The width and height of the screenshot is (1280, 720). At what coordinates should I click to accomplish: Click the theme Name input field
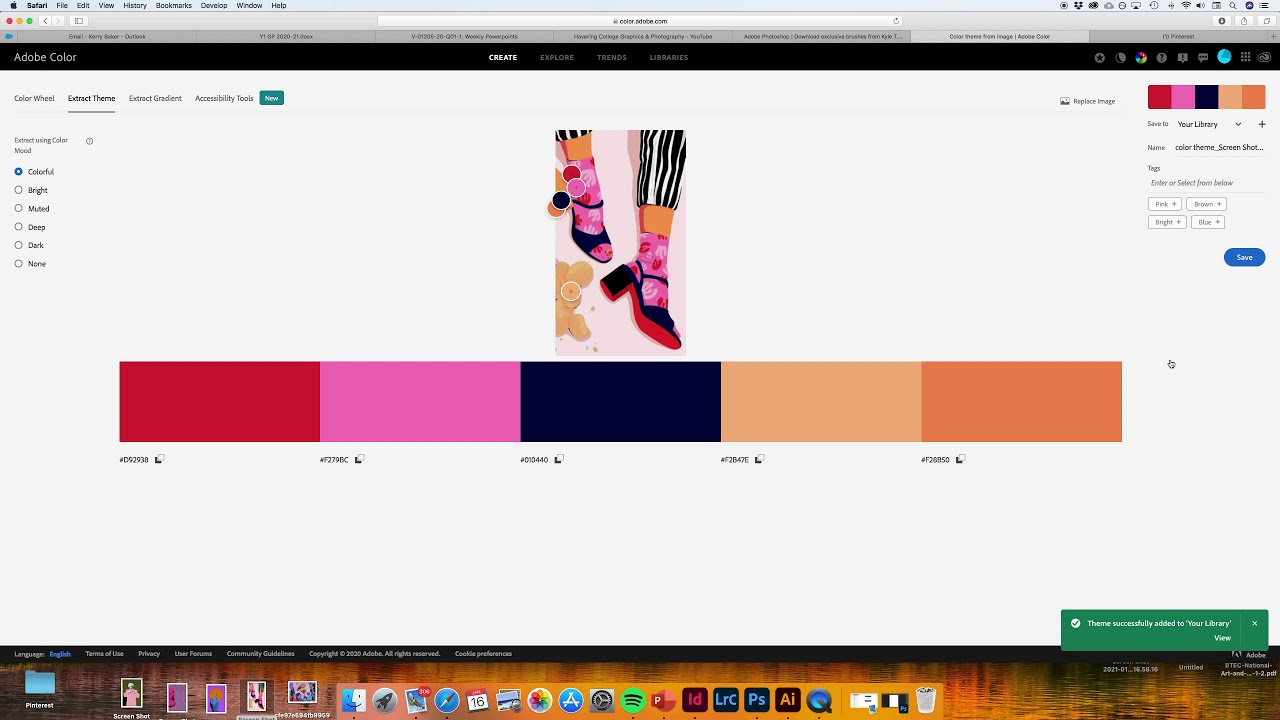click(x=1219, y=147)
